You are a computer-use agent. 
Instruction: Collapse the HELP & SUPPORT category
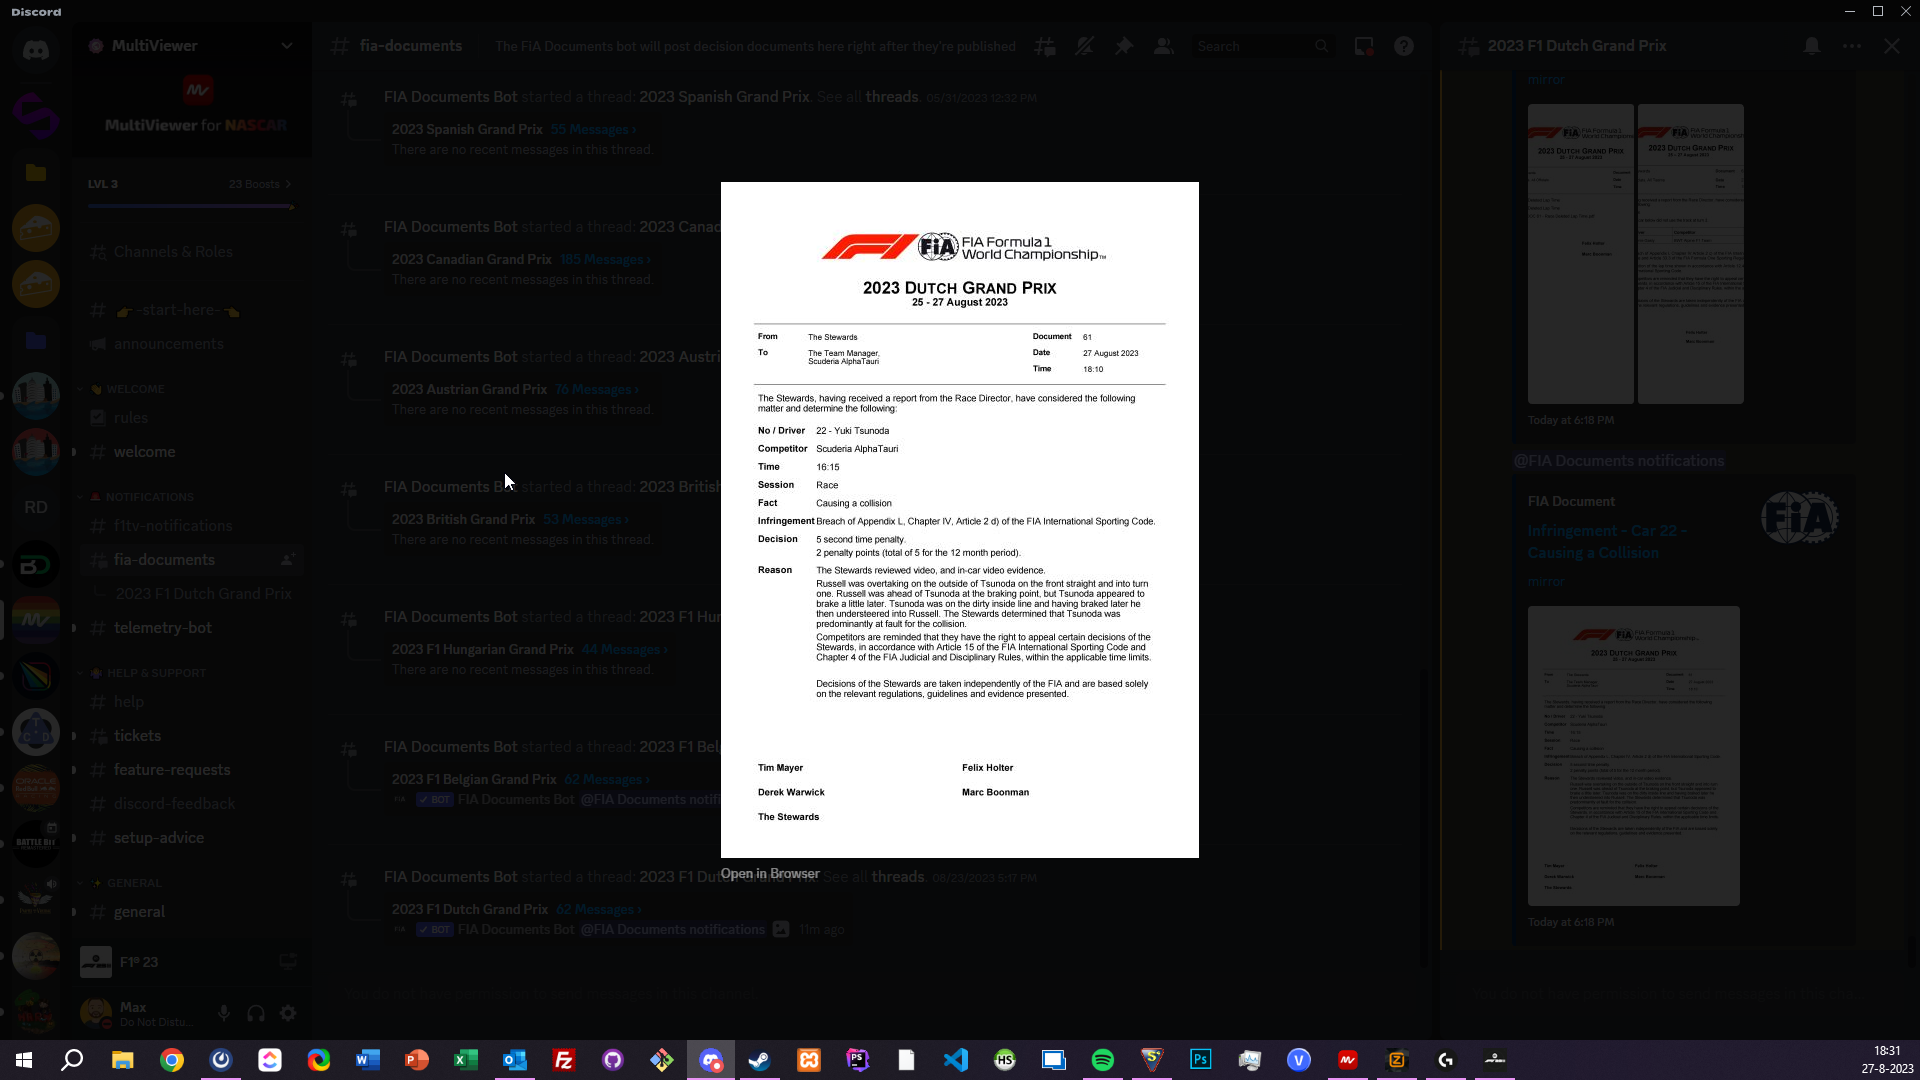point(155,673)
